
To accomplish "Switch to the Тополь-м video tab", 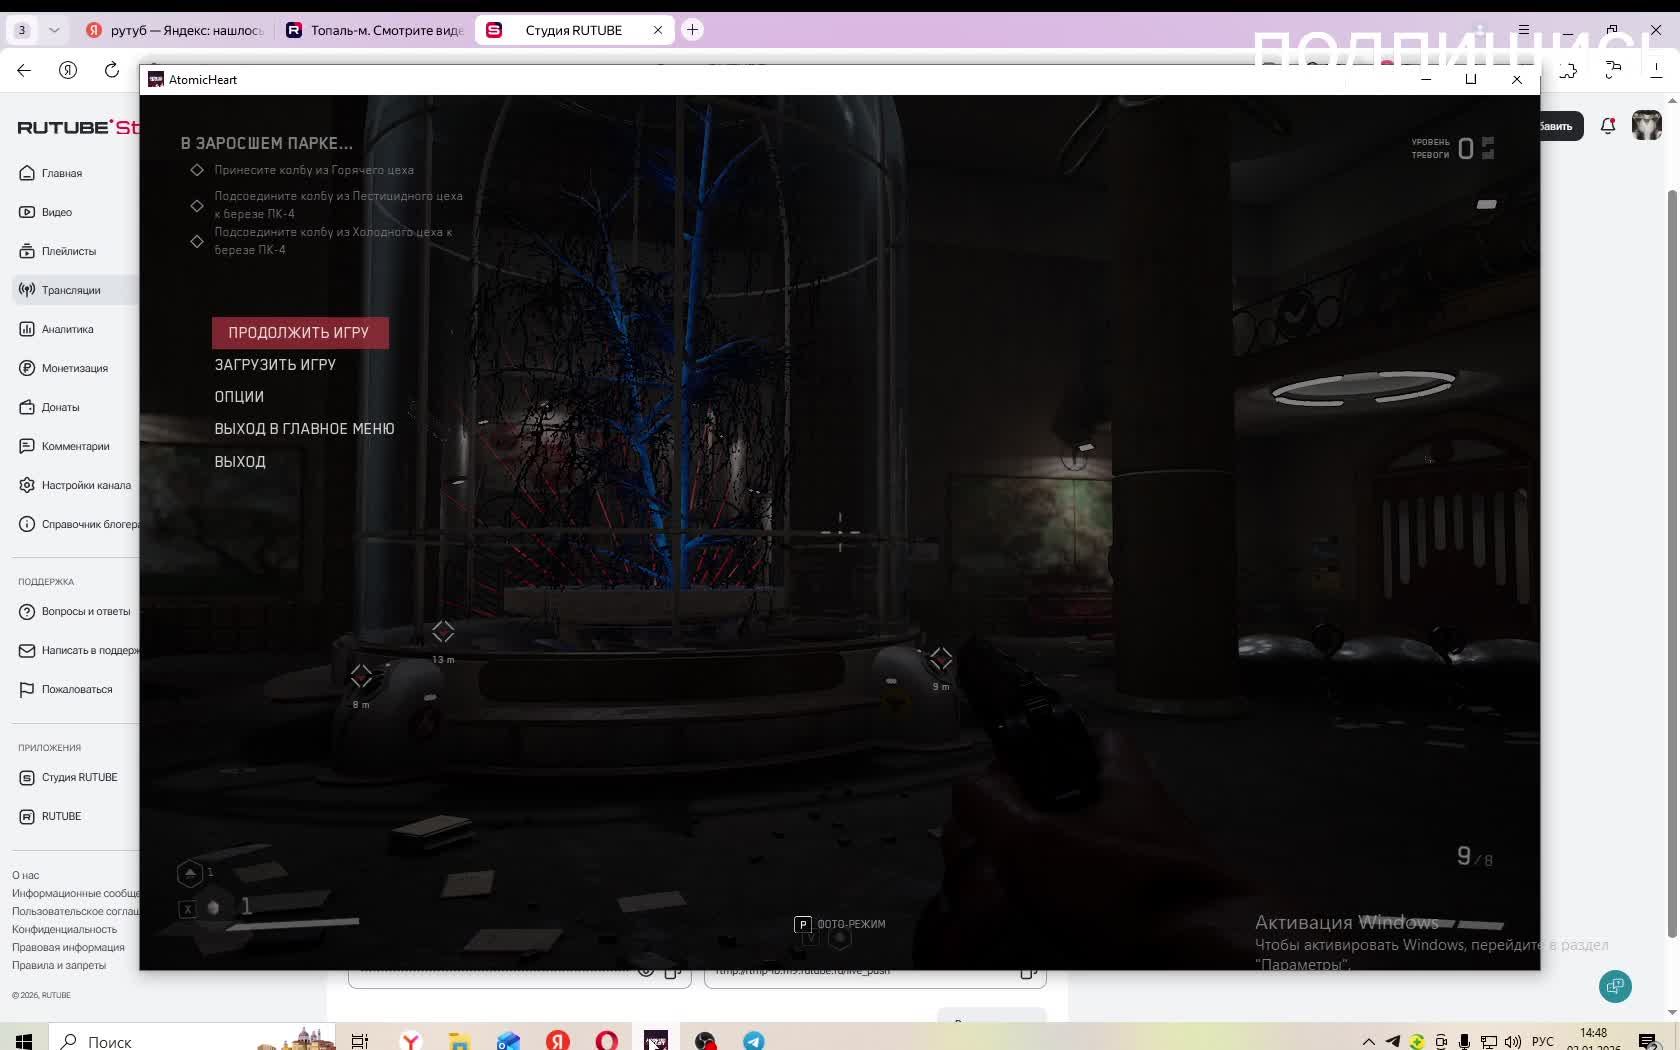I will [375, 30].
